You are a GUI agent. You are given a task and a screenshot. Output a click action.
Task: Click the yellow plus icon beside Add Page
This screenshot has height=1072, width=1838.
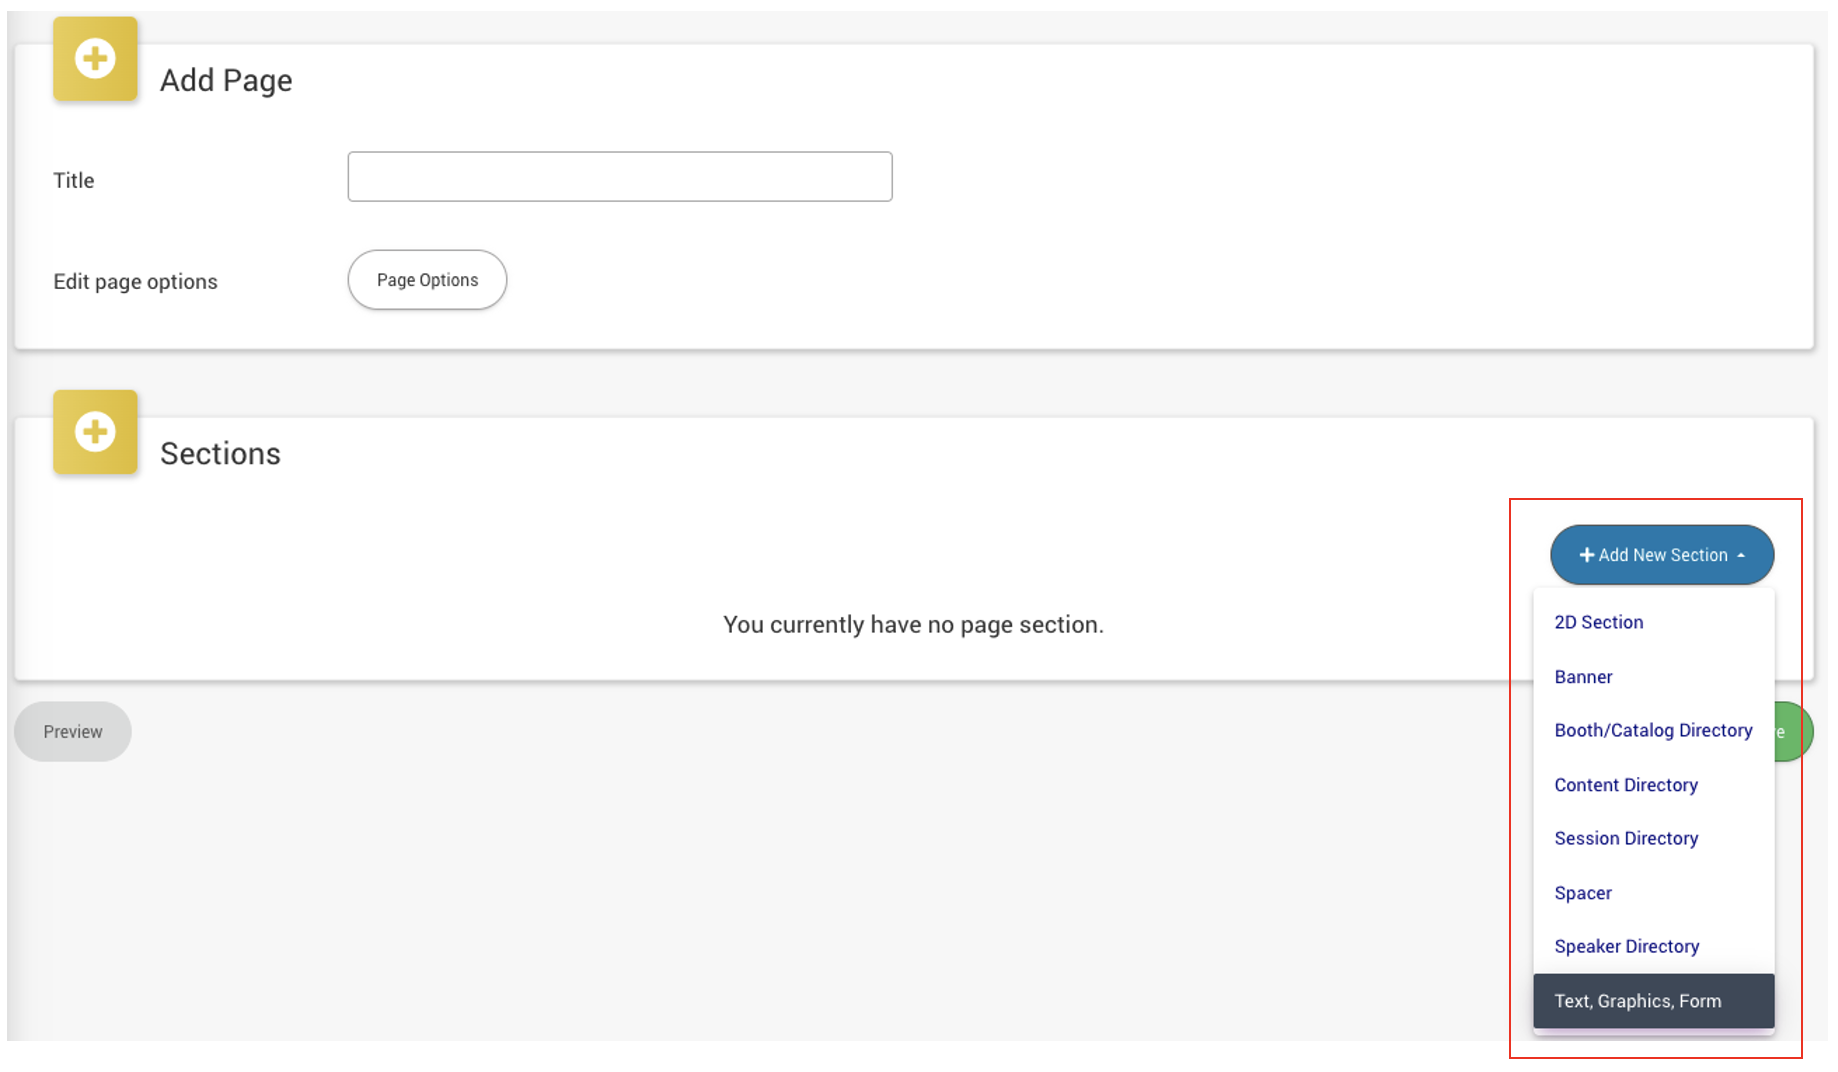click(x=95, y=58)
